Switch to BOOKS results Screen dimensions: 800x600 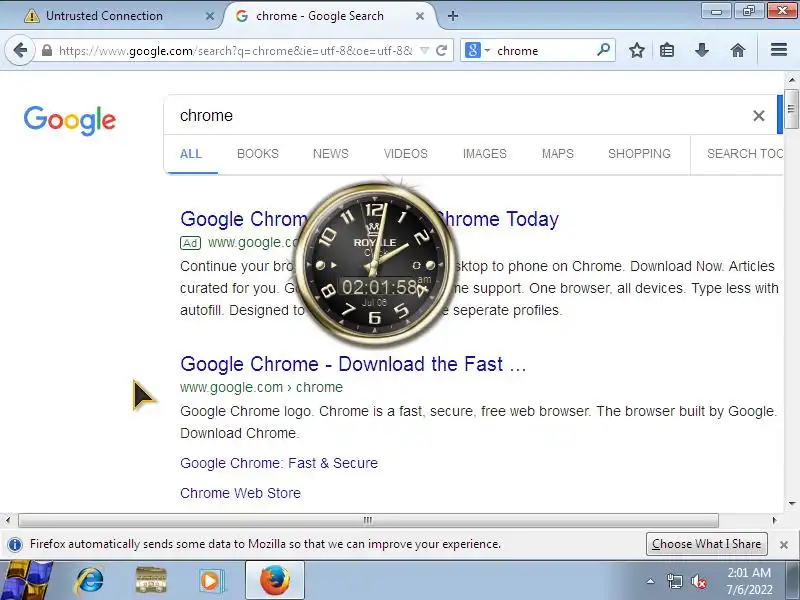(258, 154)
